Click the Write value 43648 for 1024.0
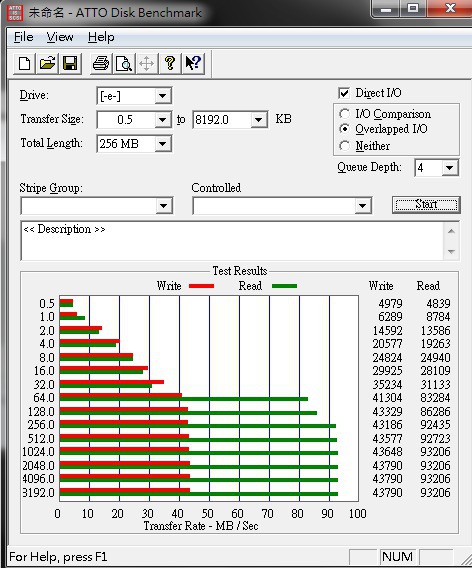 tap(387, 452)
